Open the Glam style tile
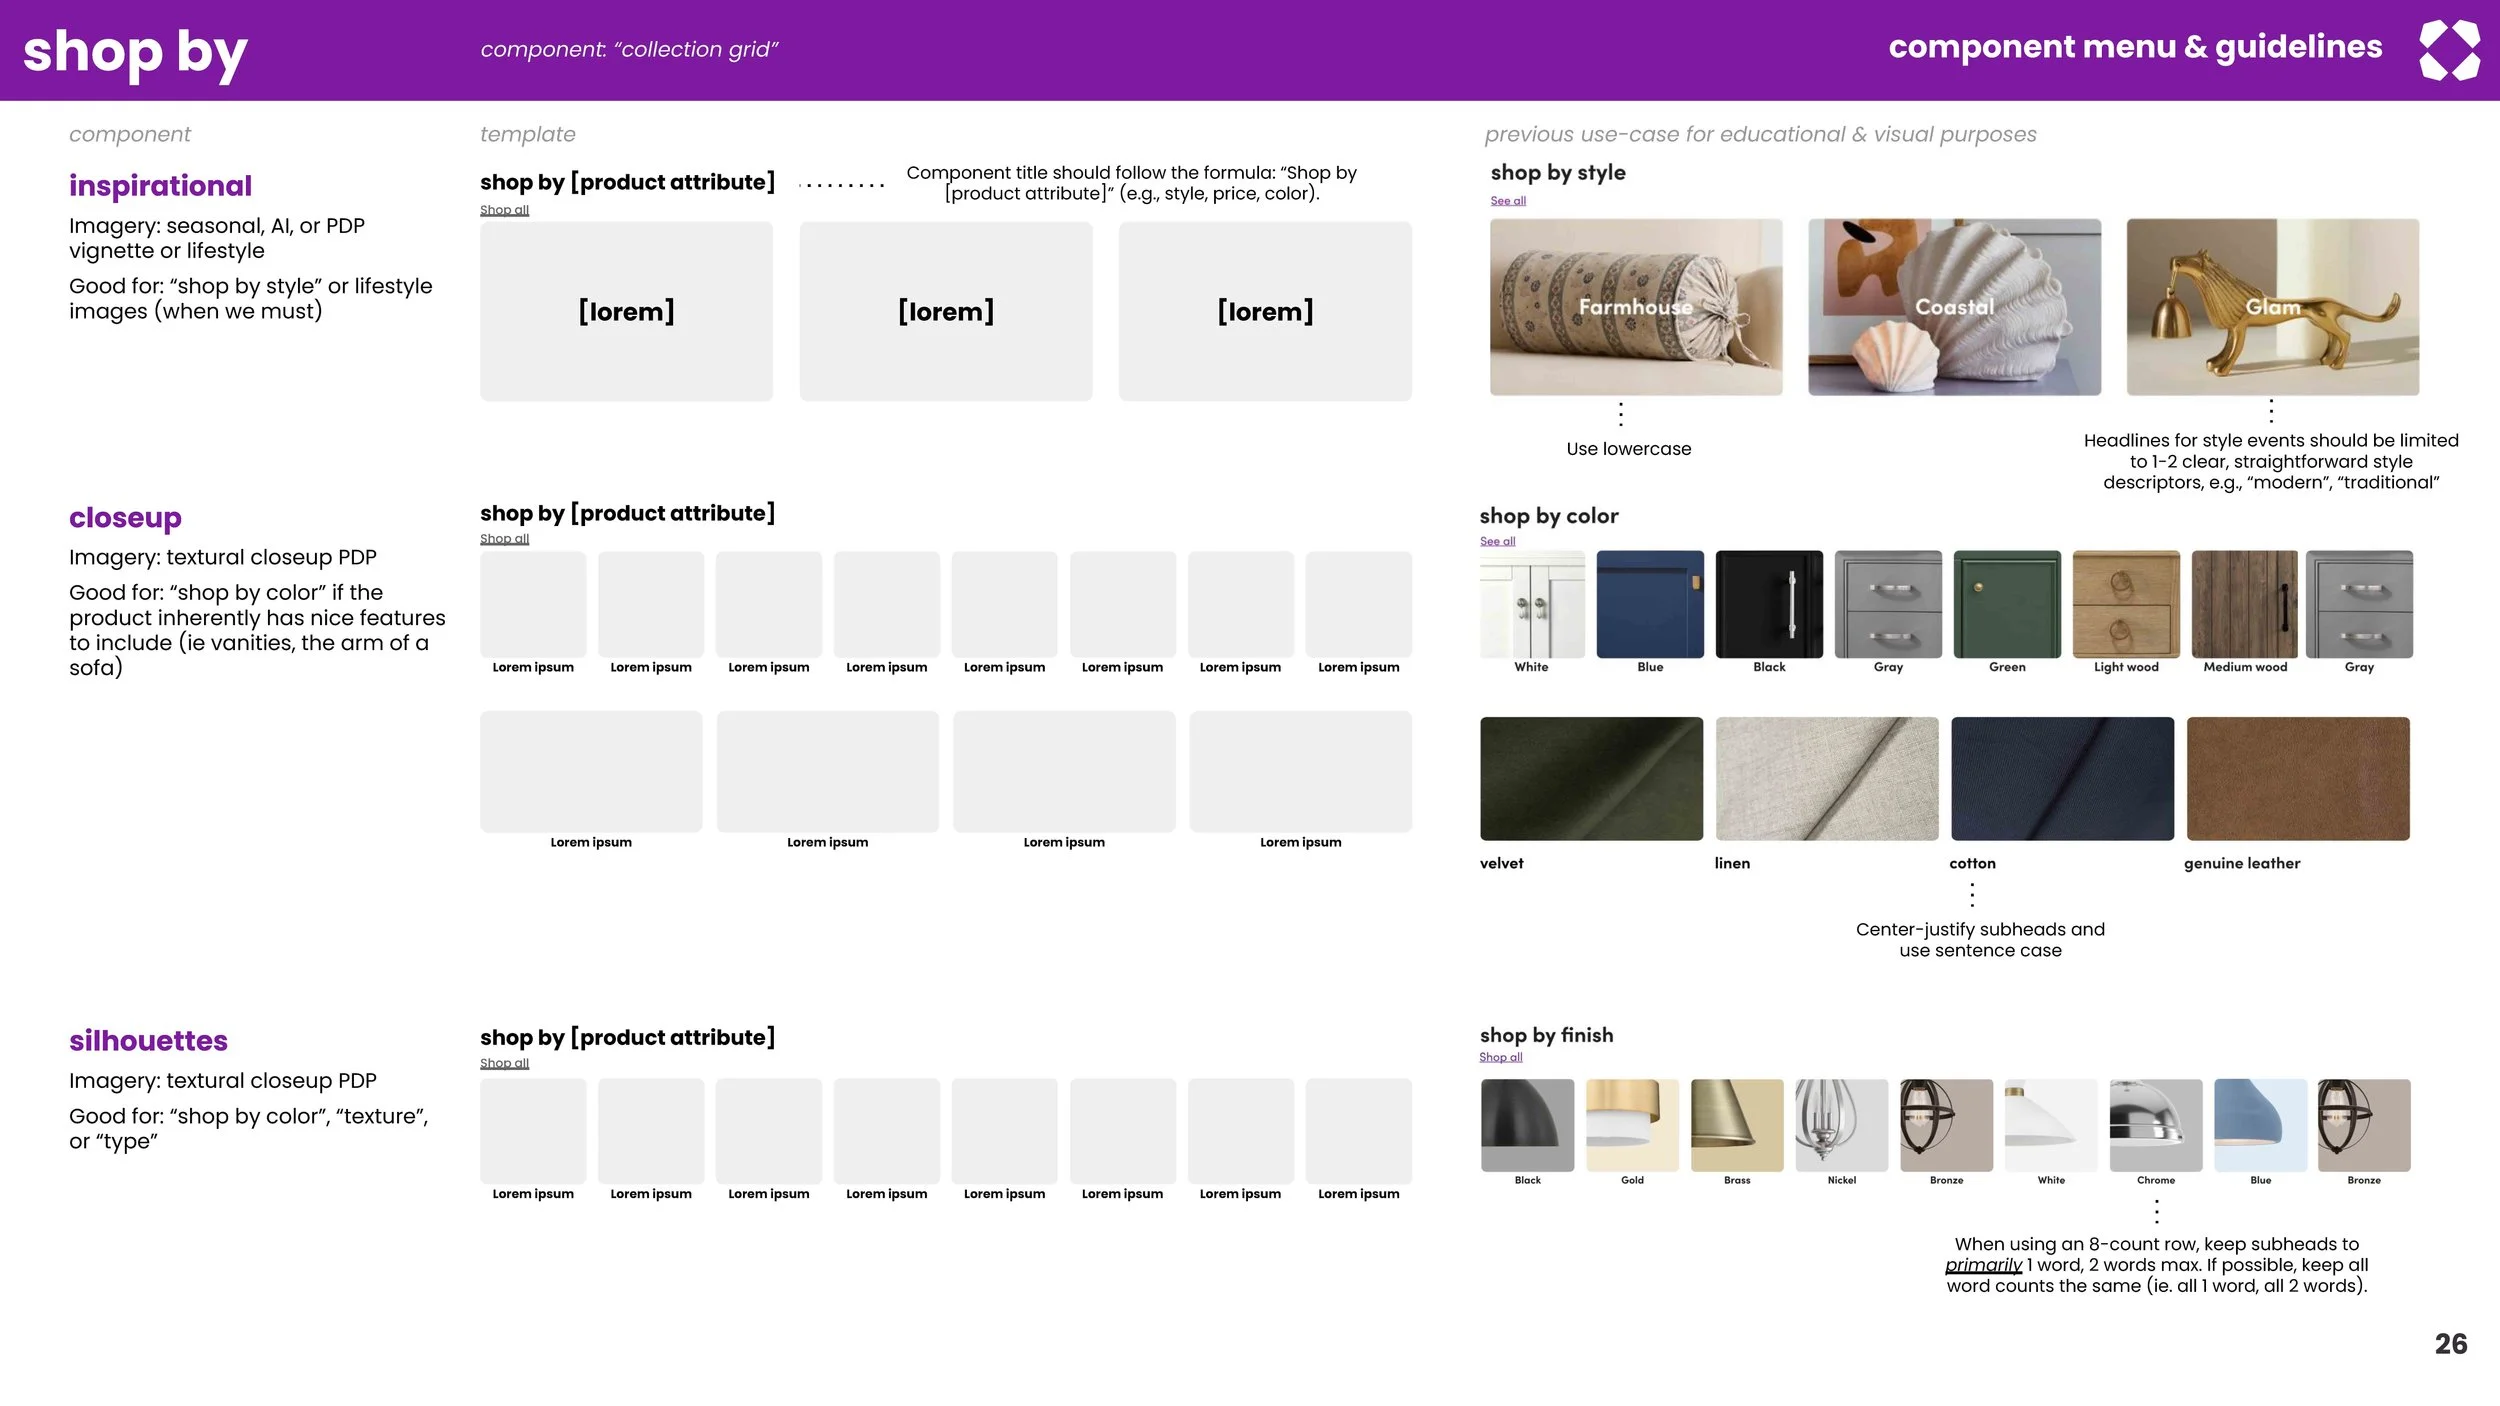2500x1406 pixels. (2272, 307)
